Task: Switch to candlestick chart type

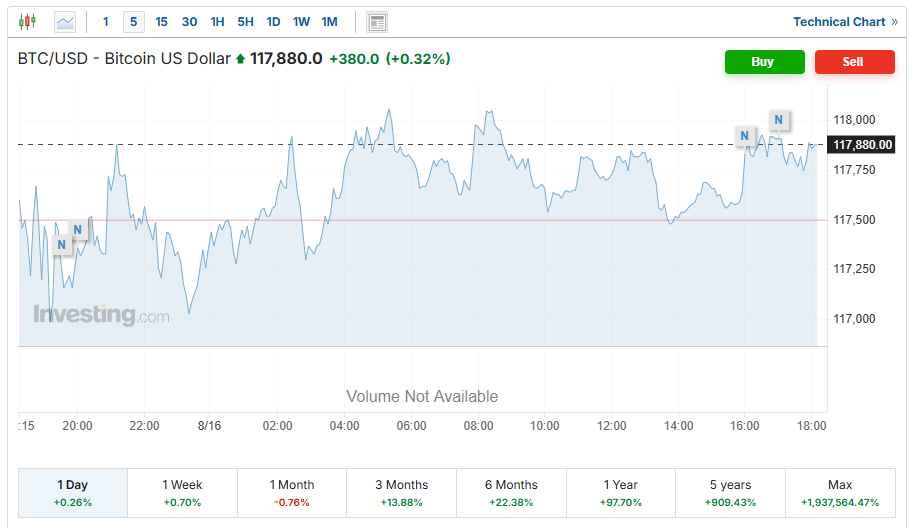Action: (27, 21)
